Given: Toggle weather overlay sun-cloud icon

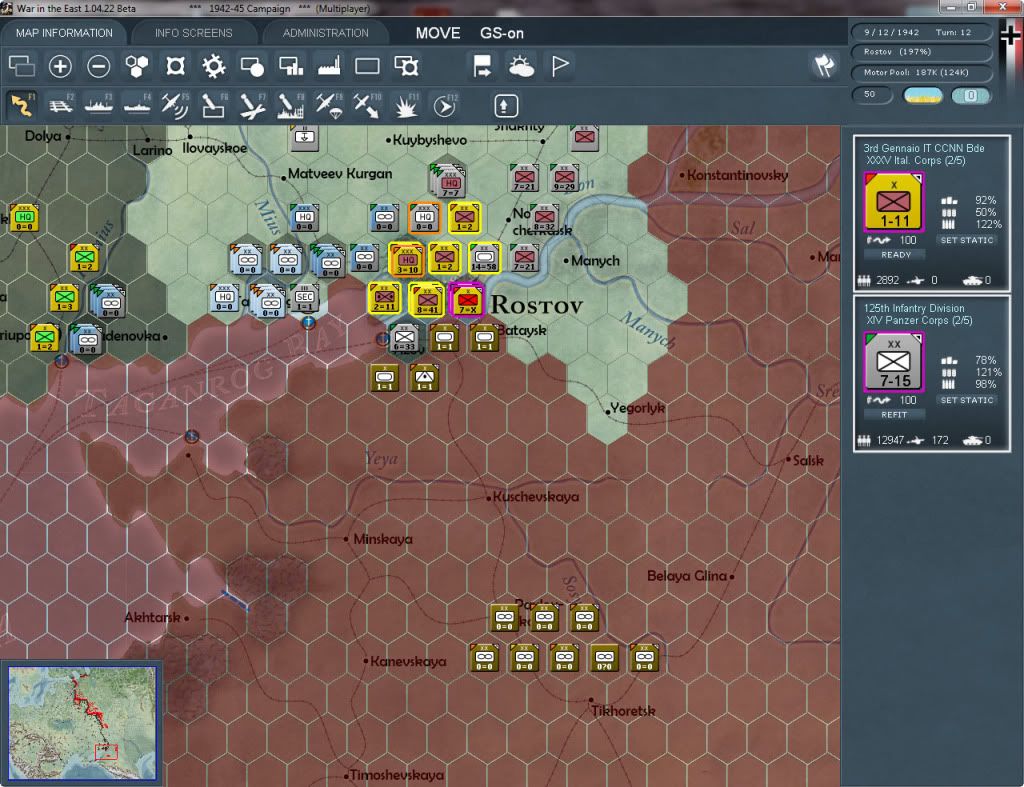Looking at the screenshot, I should [521, 66].
